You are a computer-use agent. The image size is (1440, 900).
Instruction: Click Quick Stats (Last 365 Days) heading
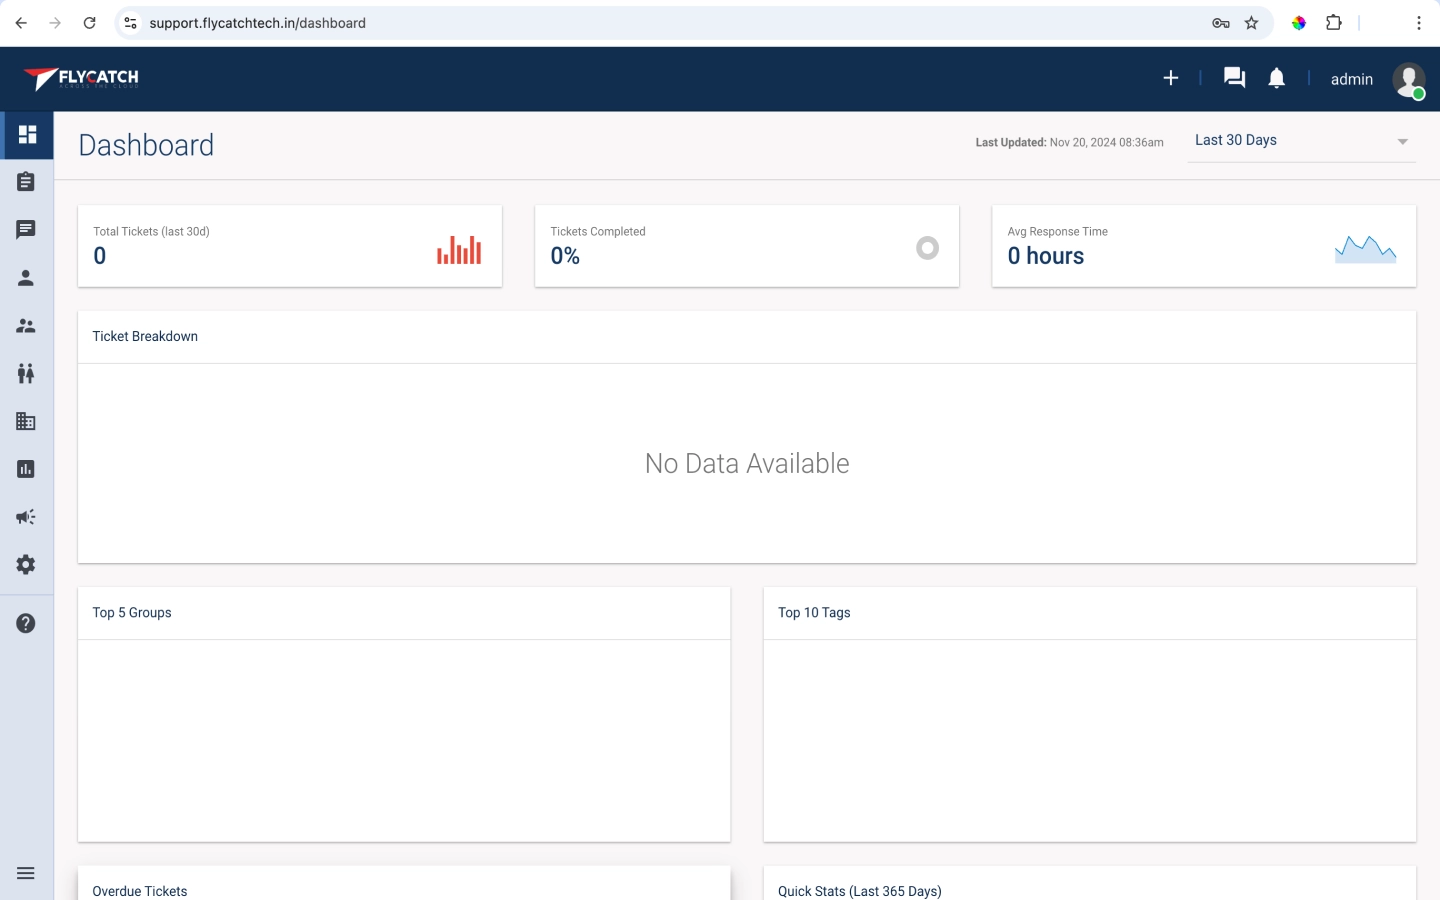860,891
